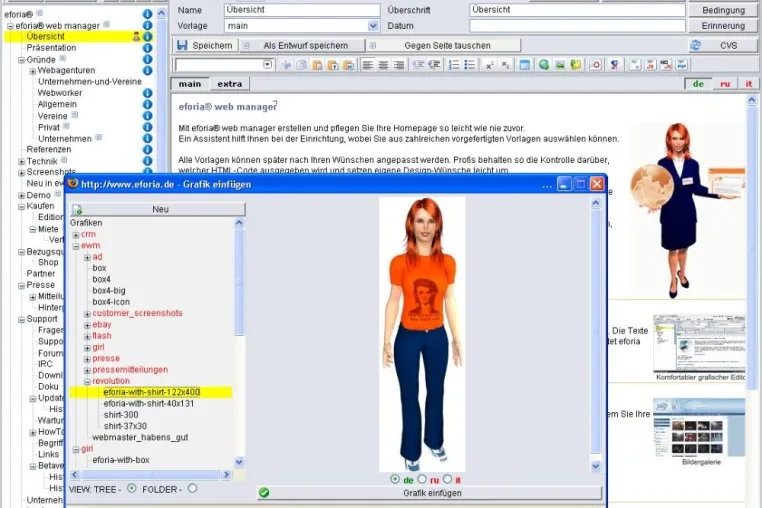Click the indent icon in editor toolbar
The width and height of the screenshot is (762, 508).
(x=434, y=65)
